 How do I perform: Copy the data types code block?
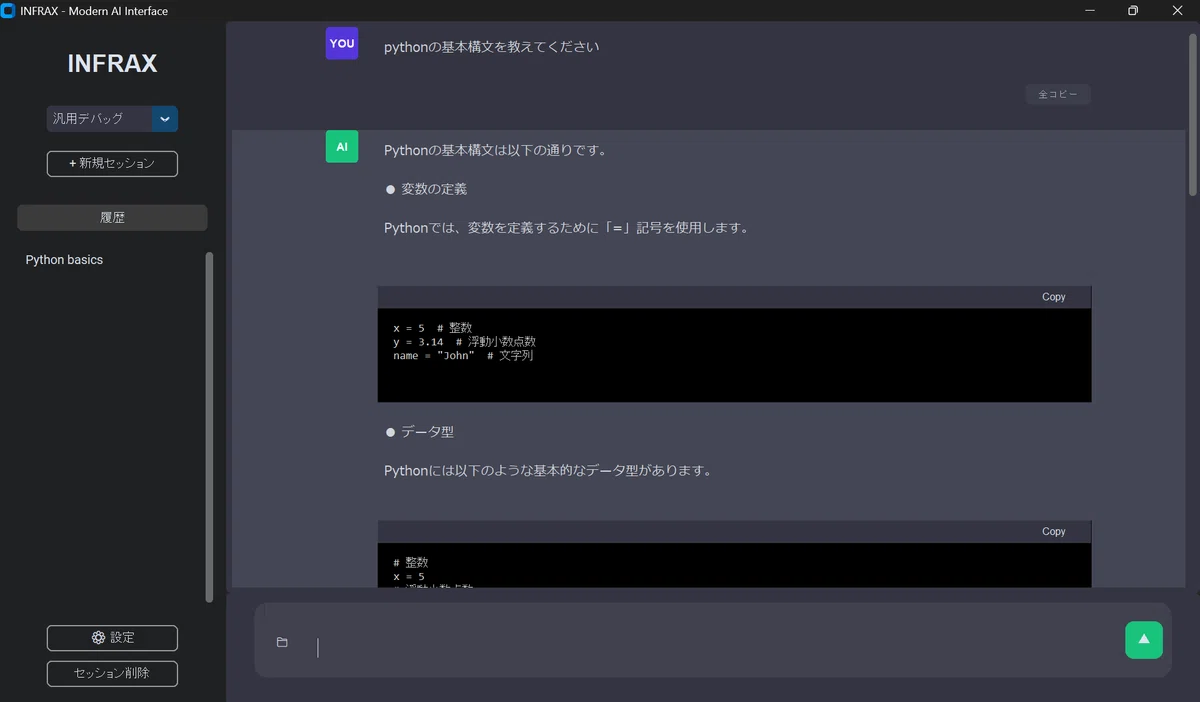click(1054, 532)
